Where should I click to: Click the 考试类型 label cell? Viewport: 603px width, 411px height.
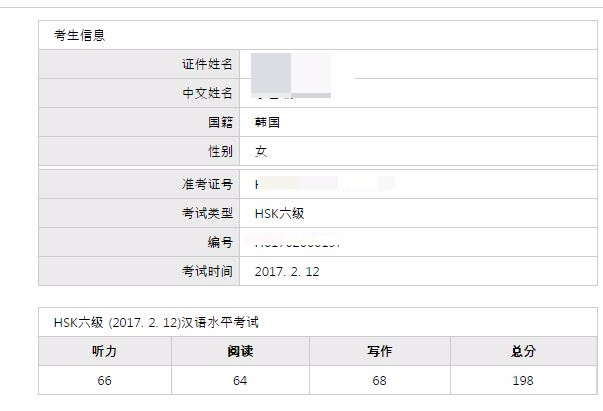(x=139, y=213)
